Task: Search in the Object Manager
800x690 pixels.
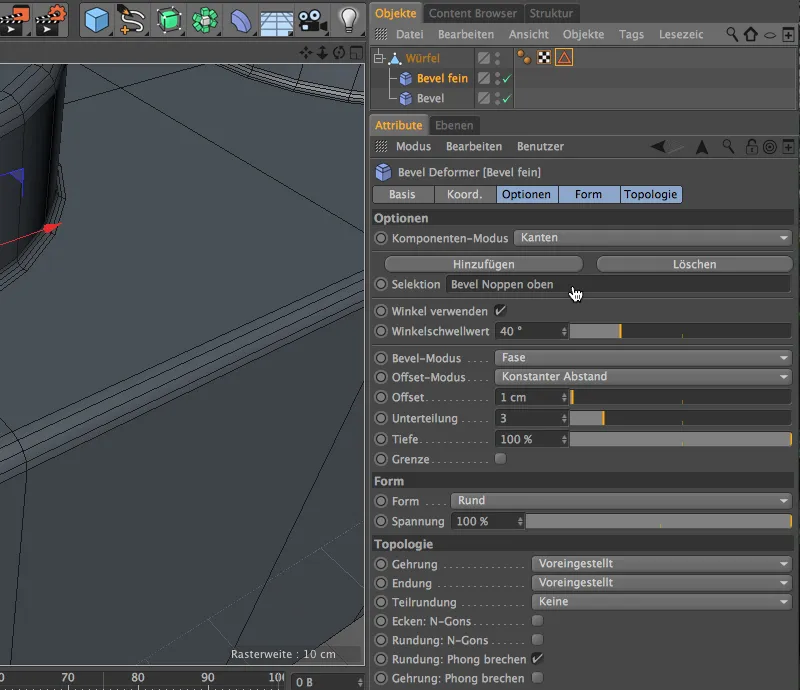Action: click(x=732, y=34)
